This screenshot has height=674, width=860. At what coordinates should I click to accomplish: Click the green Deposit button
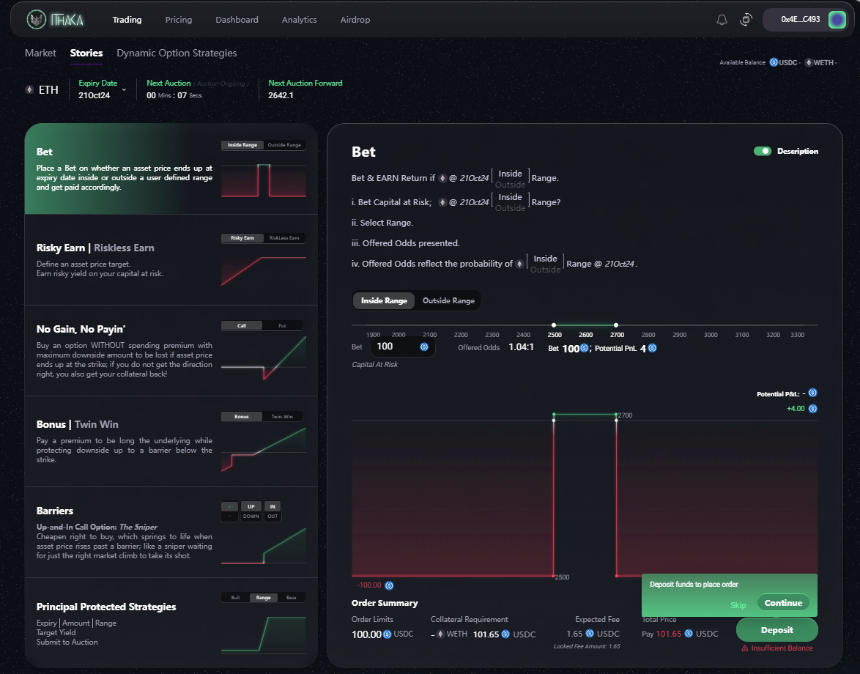[x=777, y=630]
